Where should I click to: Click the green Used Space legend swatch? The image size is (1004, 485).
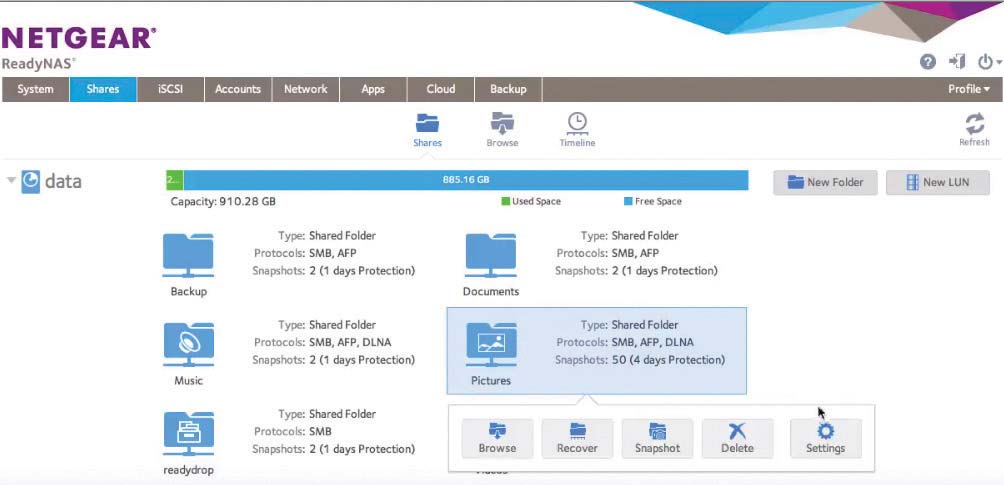tap(505, 201)
